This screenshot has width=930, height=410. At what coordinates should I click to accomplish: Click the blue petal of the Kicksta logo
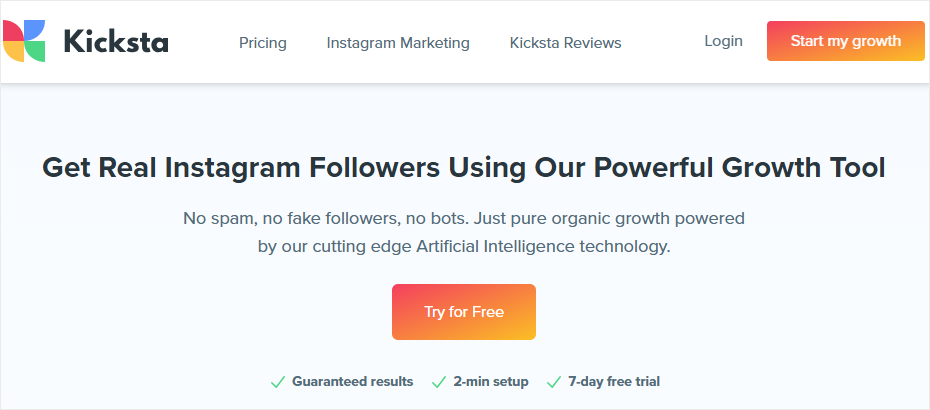(34, 30)
